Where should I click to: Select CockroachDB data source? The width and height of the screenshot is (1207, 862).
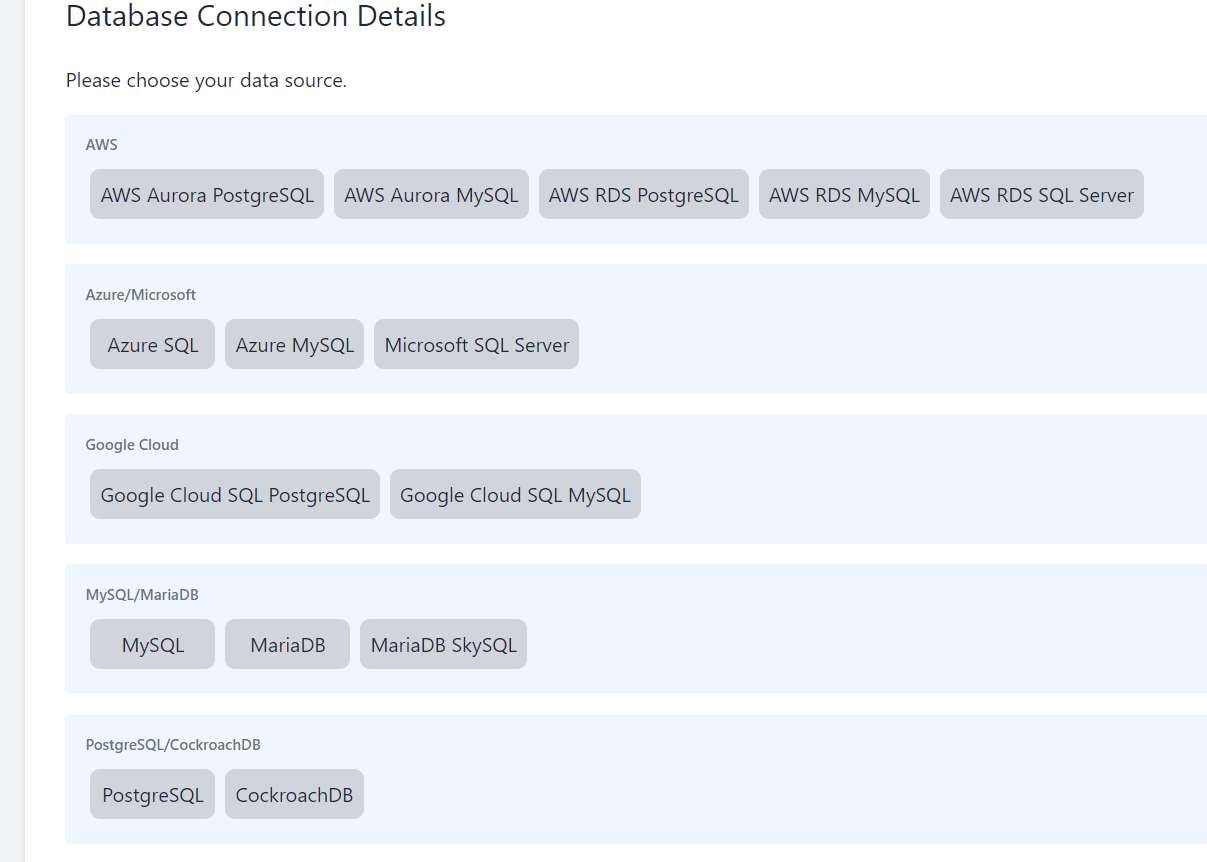tap(294, 794)
